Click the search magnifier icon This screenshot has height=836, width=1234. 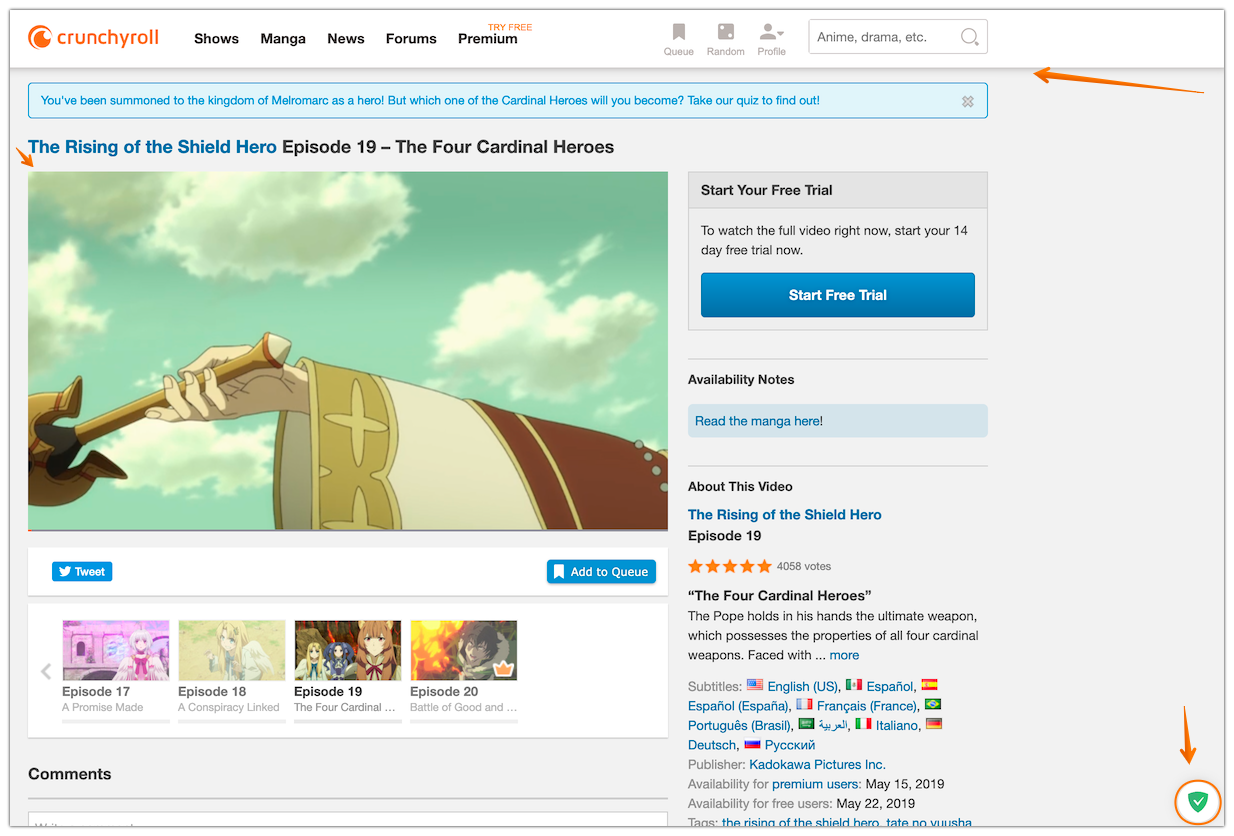(969, 38)
